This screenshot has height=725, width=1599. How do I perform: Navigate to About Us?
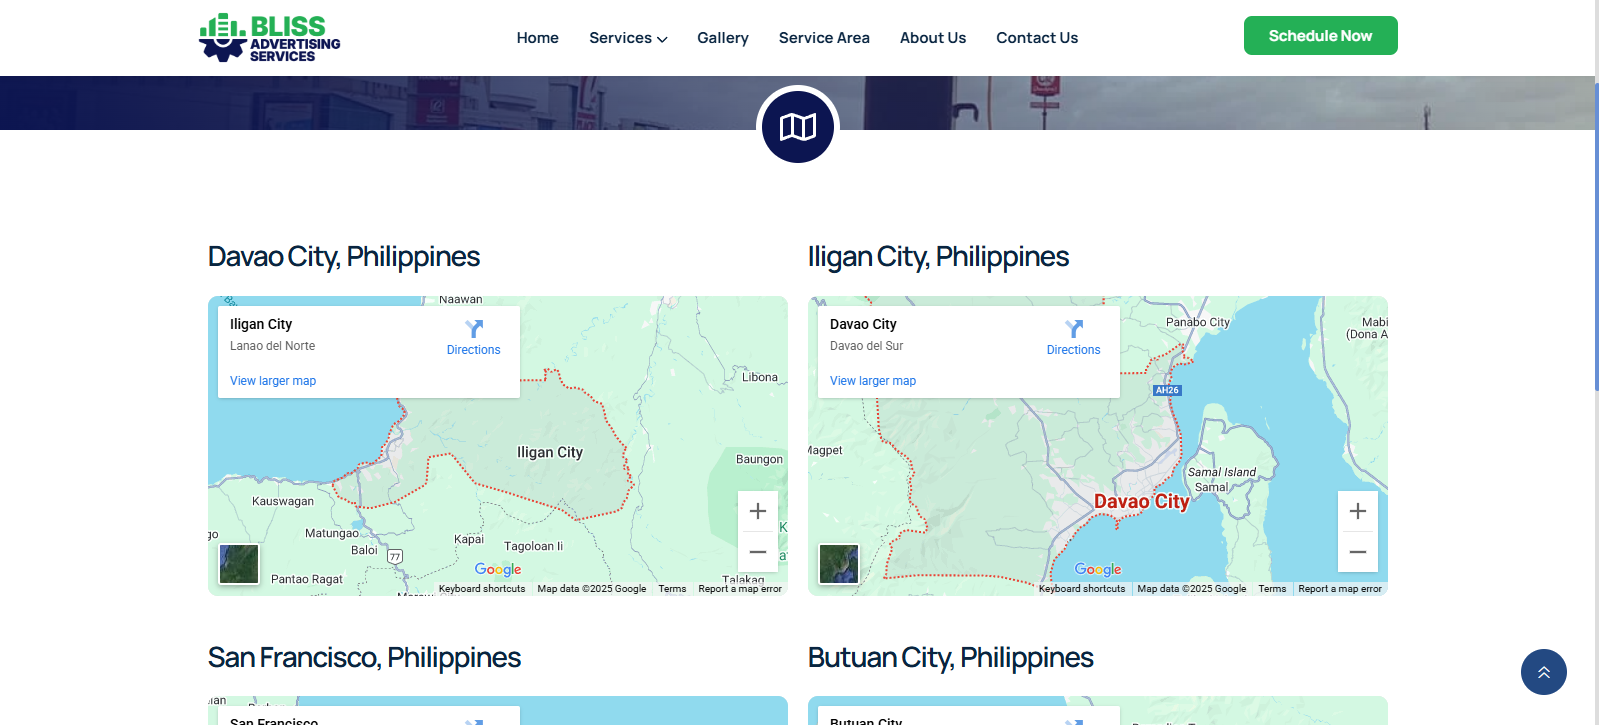point(932,38)
